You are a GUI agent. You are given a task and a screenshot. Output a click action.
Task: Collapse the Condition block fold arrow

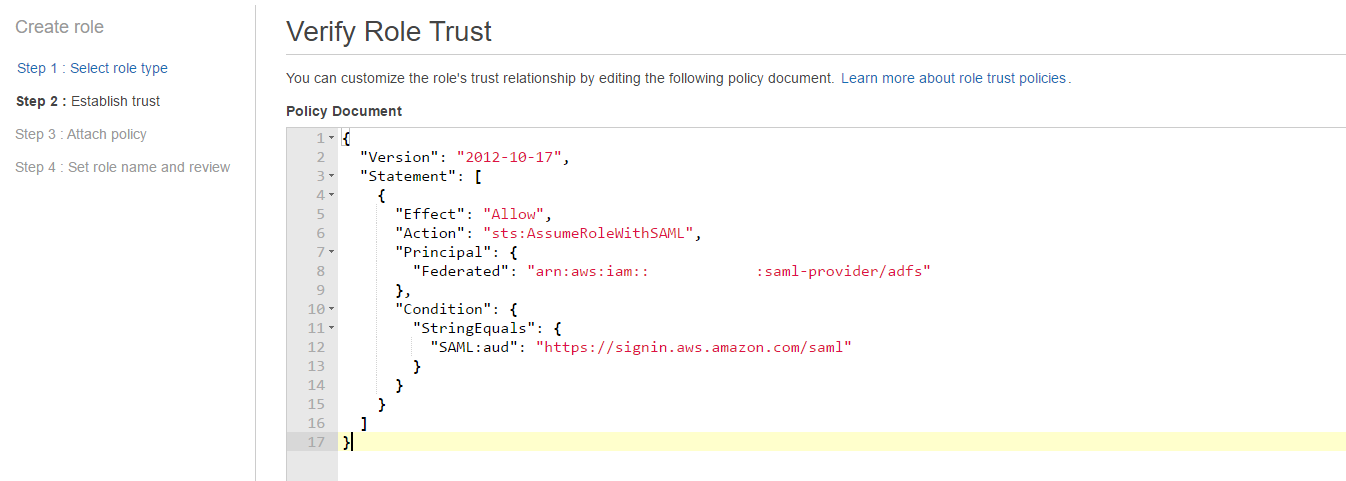point(331,309)
